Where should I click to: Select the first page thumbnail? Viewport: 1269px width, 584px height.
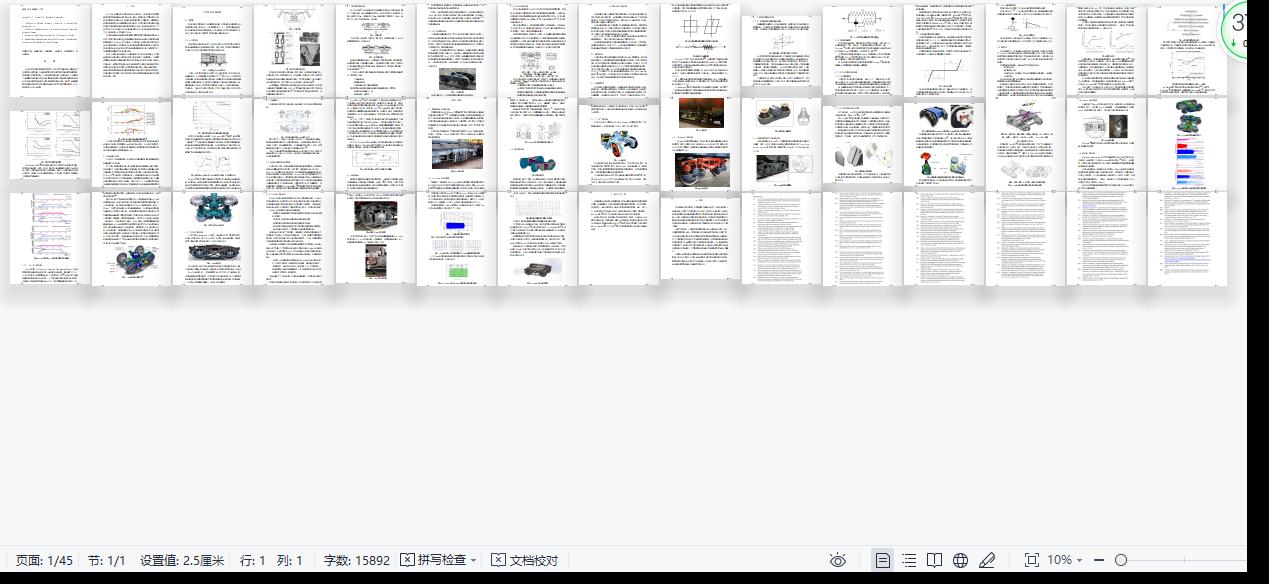point(49,50)
